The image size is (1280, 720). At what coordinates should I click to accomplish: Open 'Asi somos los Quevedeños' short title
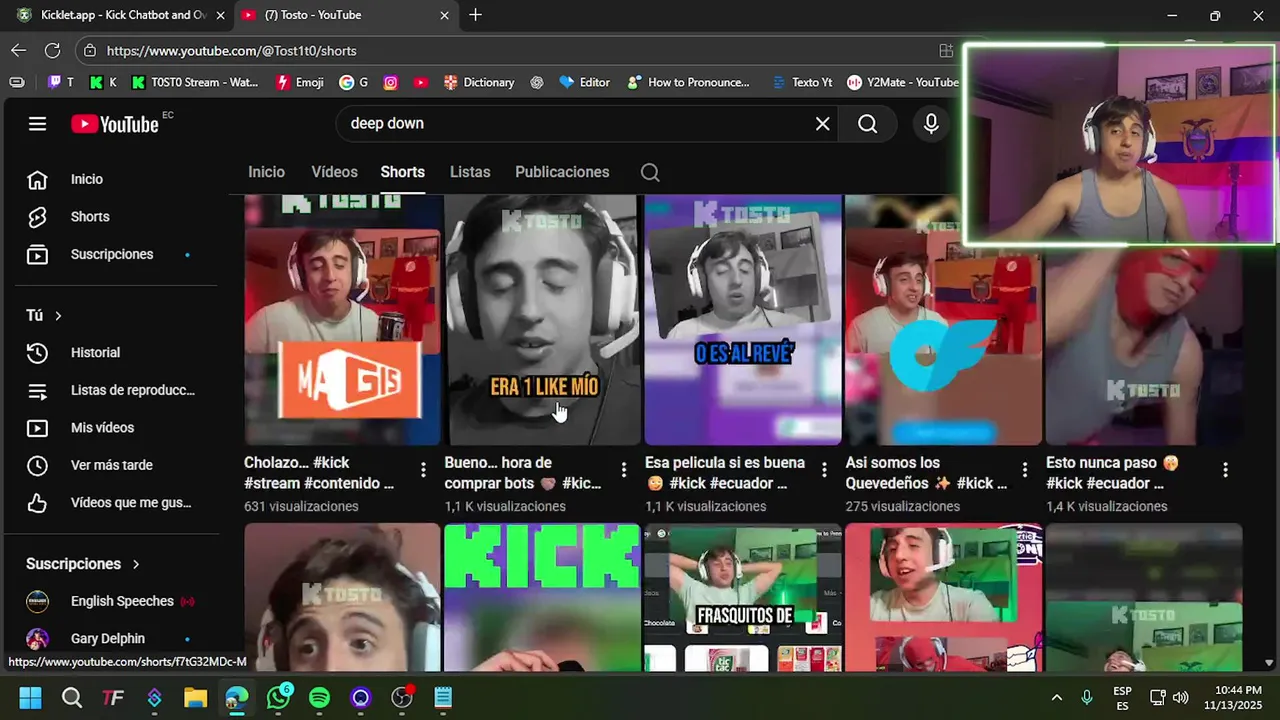(x=926, y=473)
